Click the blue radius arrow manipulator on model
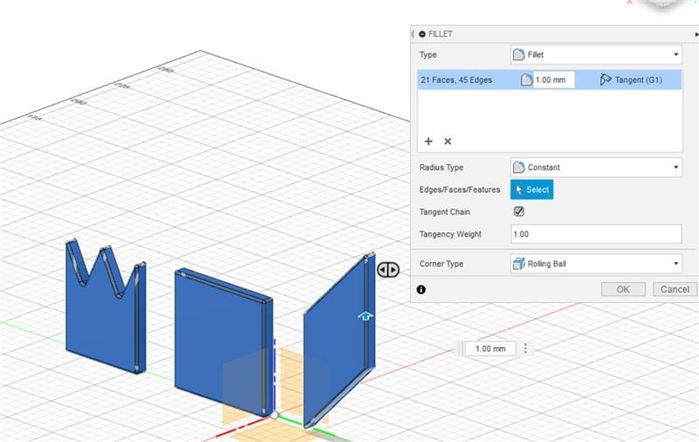699x442 pixels. coord(365,316)
